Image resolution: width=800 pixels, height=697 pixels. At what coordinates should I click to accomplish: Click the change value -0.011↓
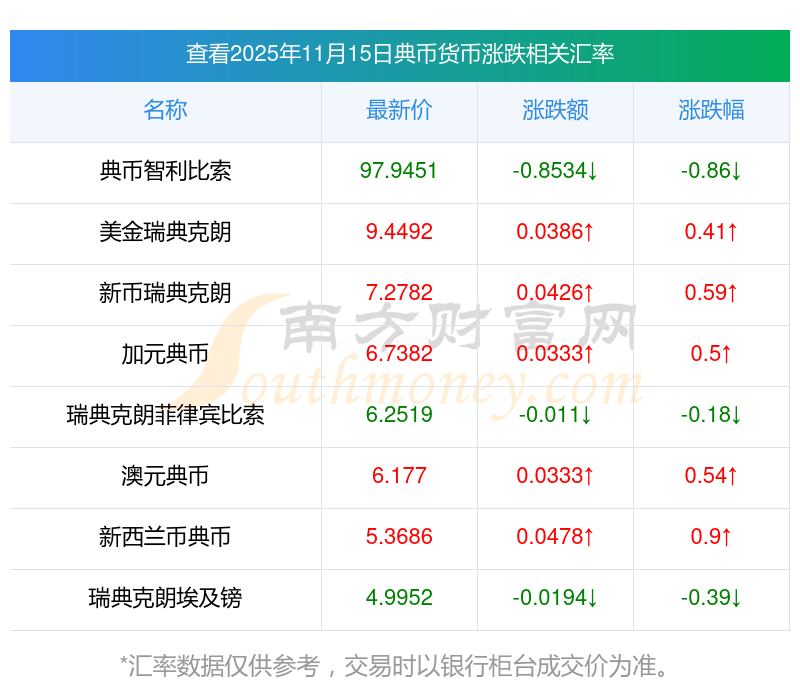(555, 415)
